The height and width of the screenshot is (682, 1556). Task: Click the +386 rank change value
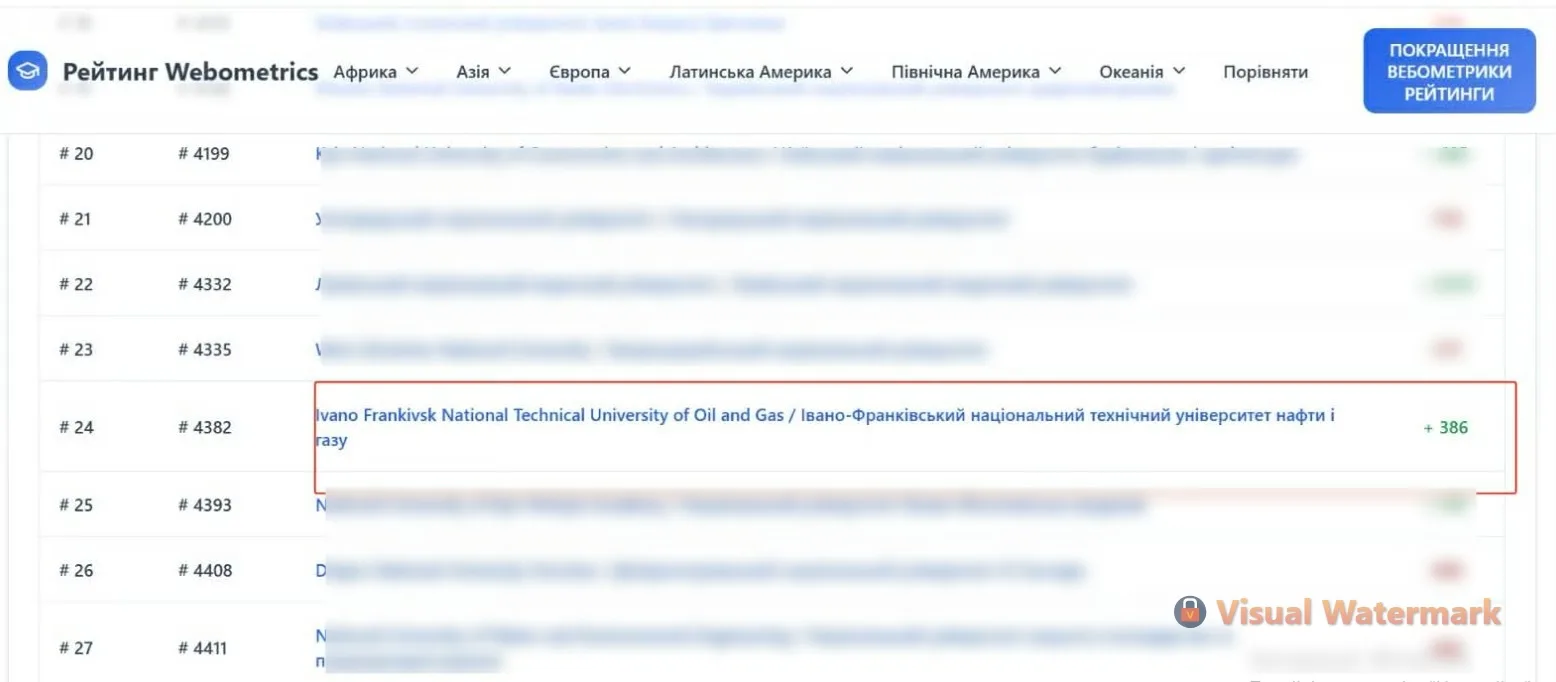point(1446,428)
